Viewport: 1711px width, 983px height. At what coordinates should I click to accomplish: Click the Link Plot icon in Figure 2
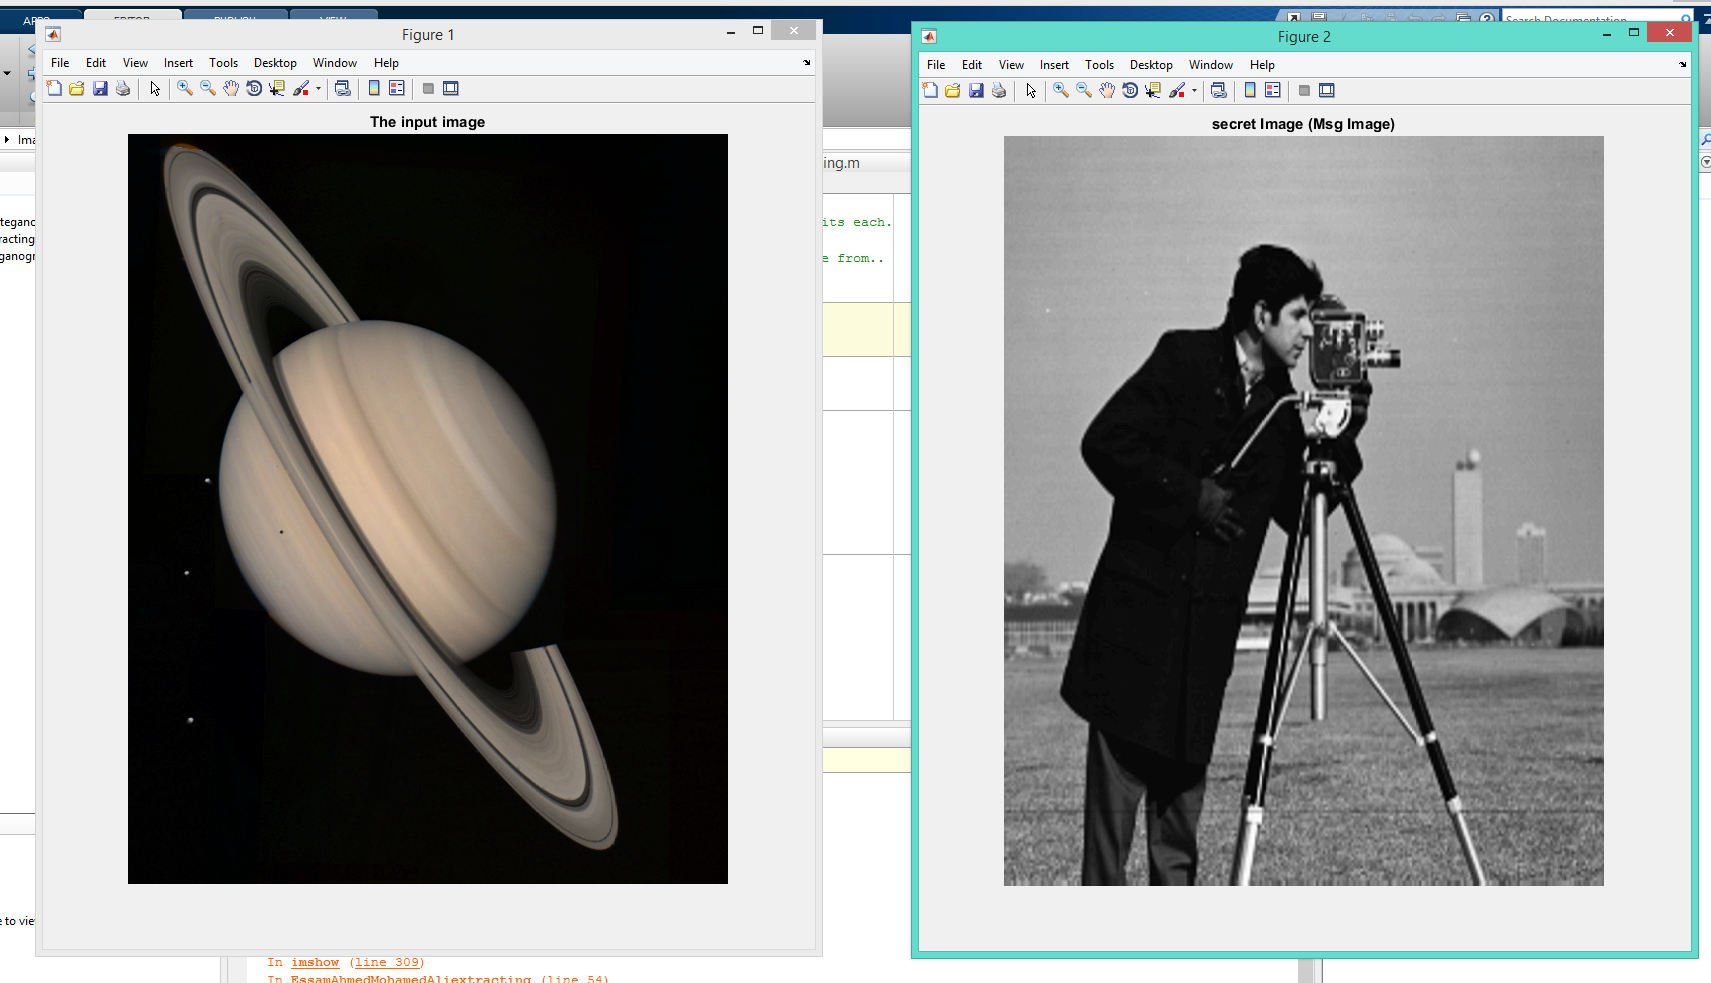(1219, 90)
